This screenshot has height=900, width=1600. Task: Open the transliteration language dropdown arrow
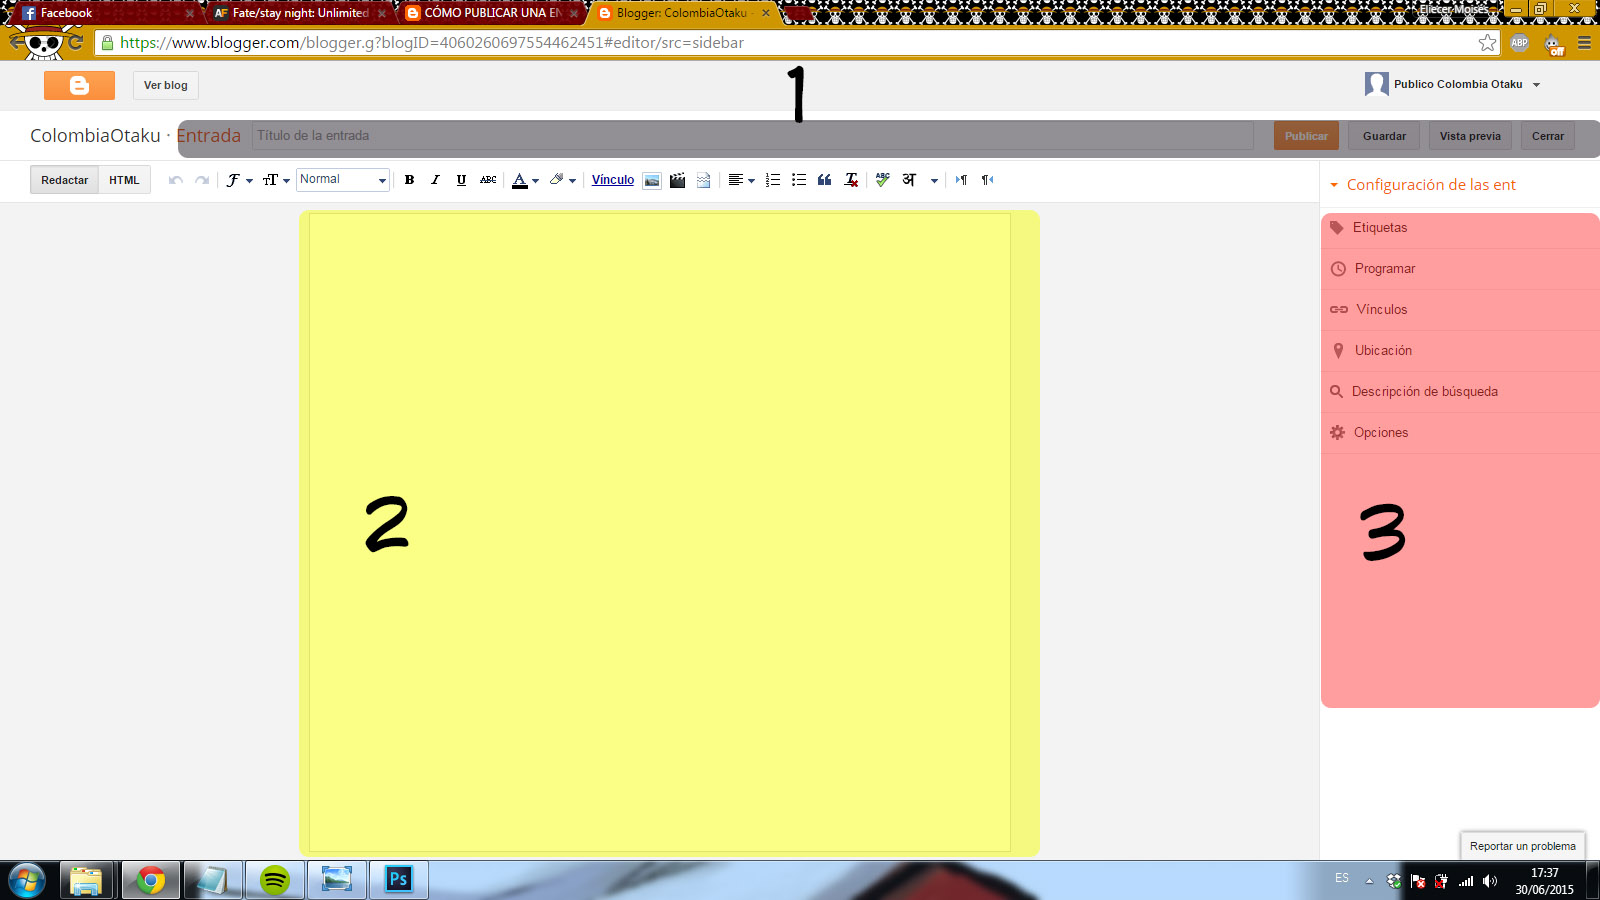click(934, 181)
